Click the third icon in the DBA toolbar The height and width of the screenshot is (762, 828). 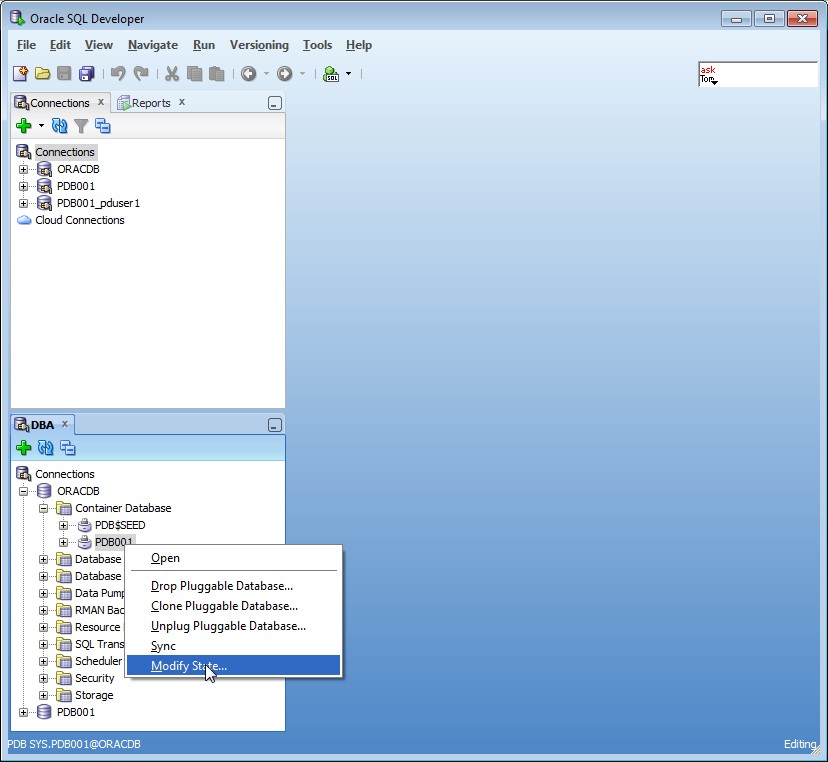tap(68, 448)
